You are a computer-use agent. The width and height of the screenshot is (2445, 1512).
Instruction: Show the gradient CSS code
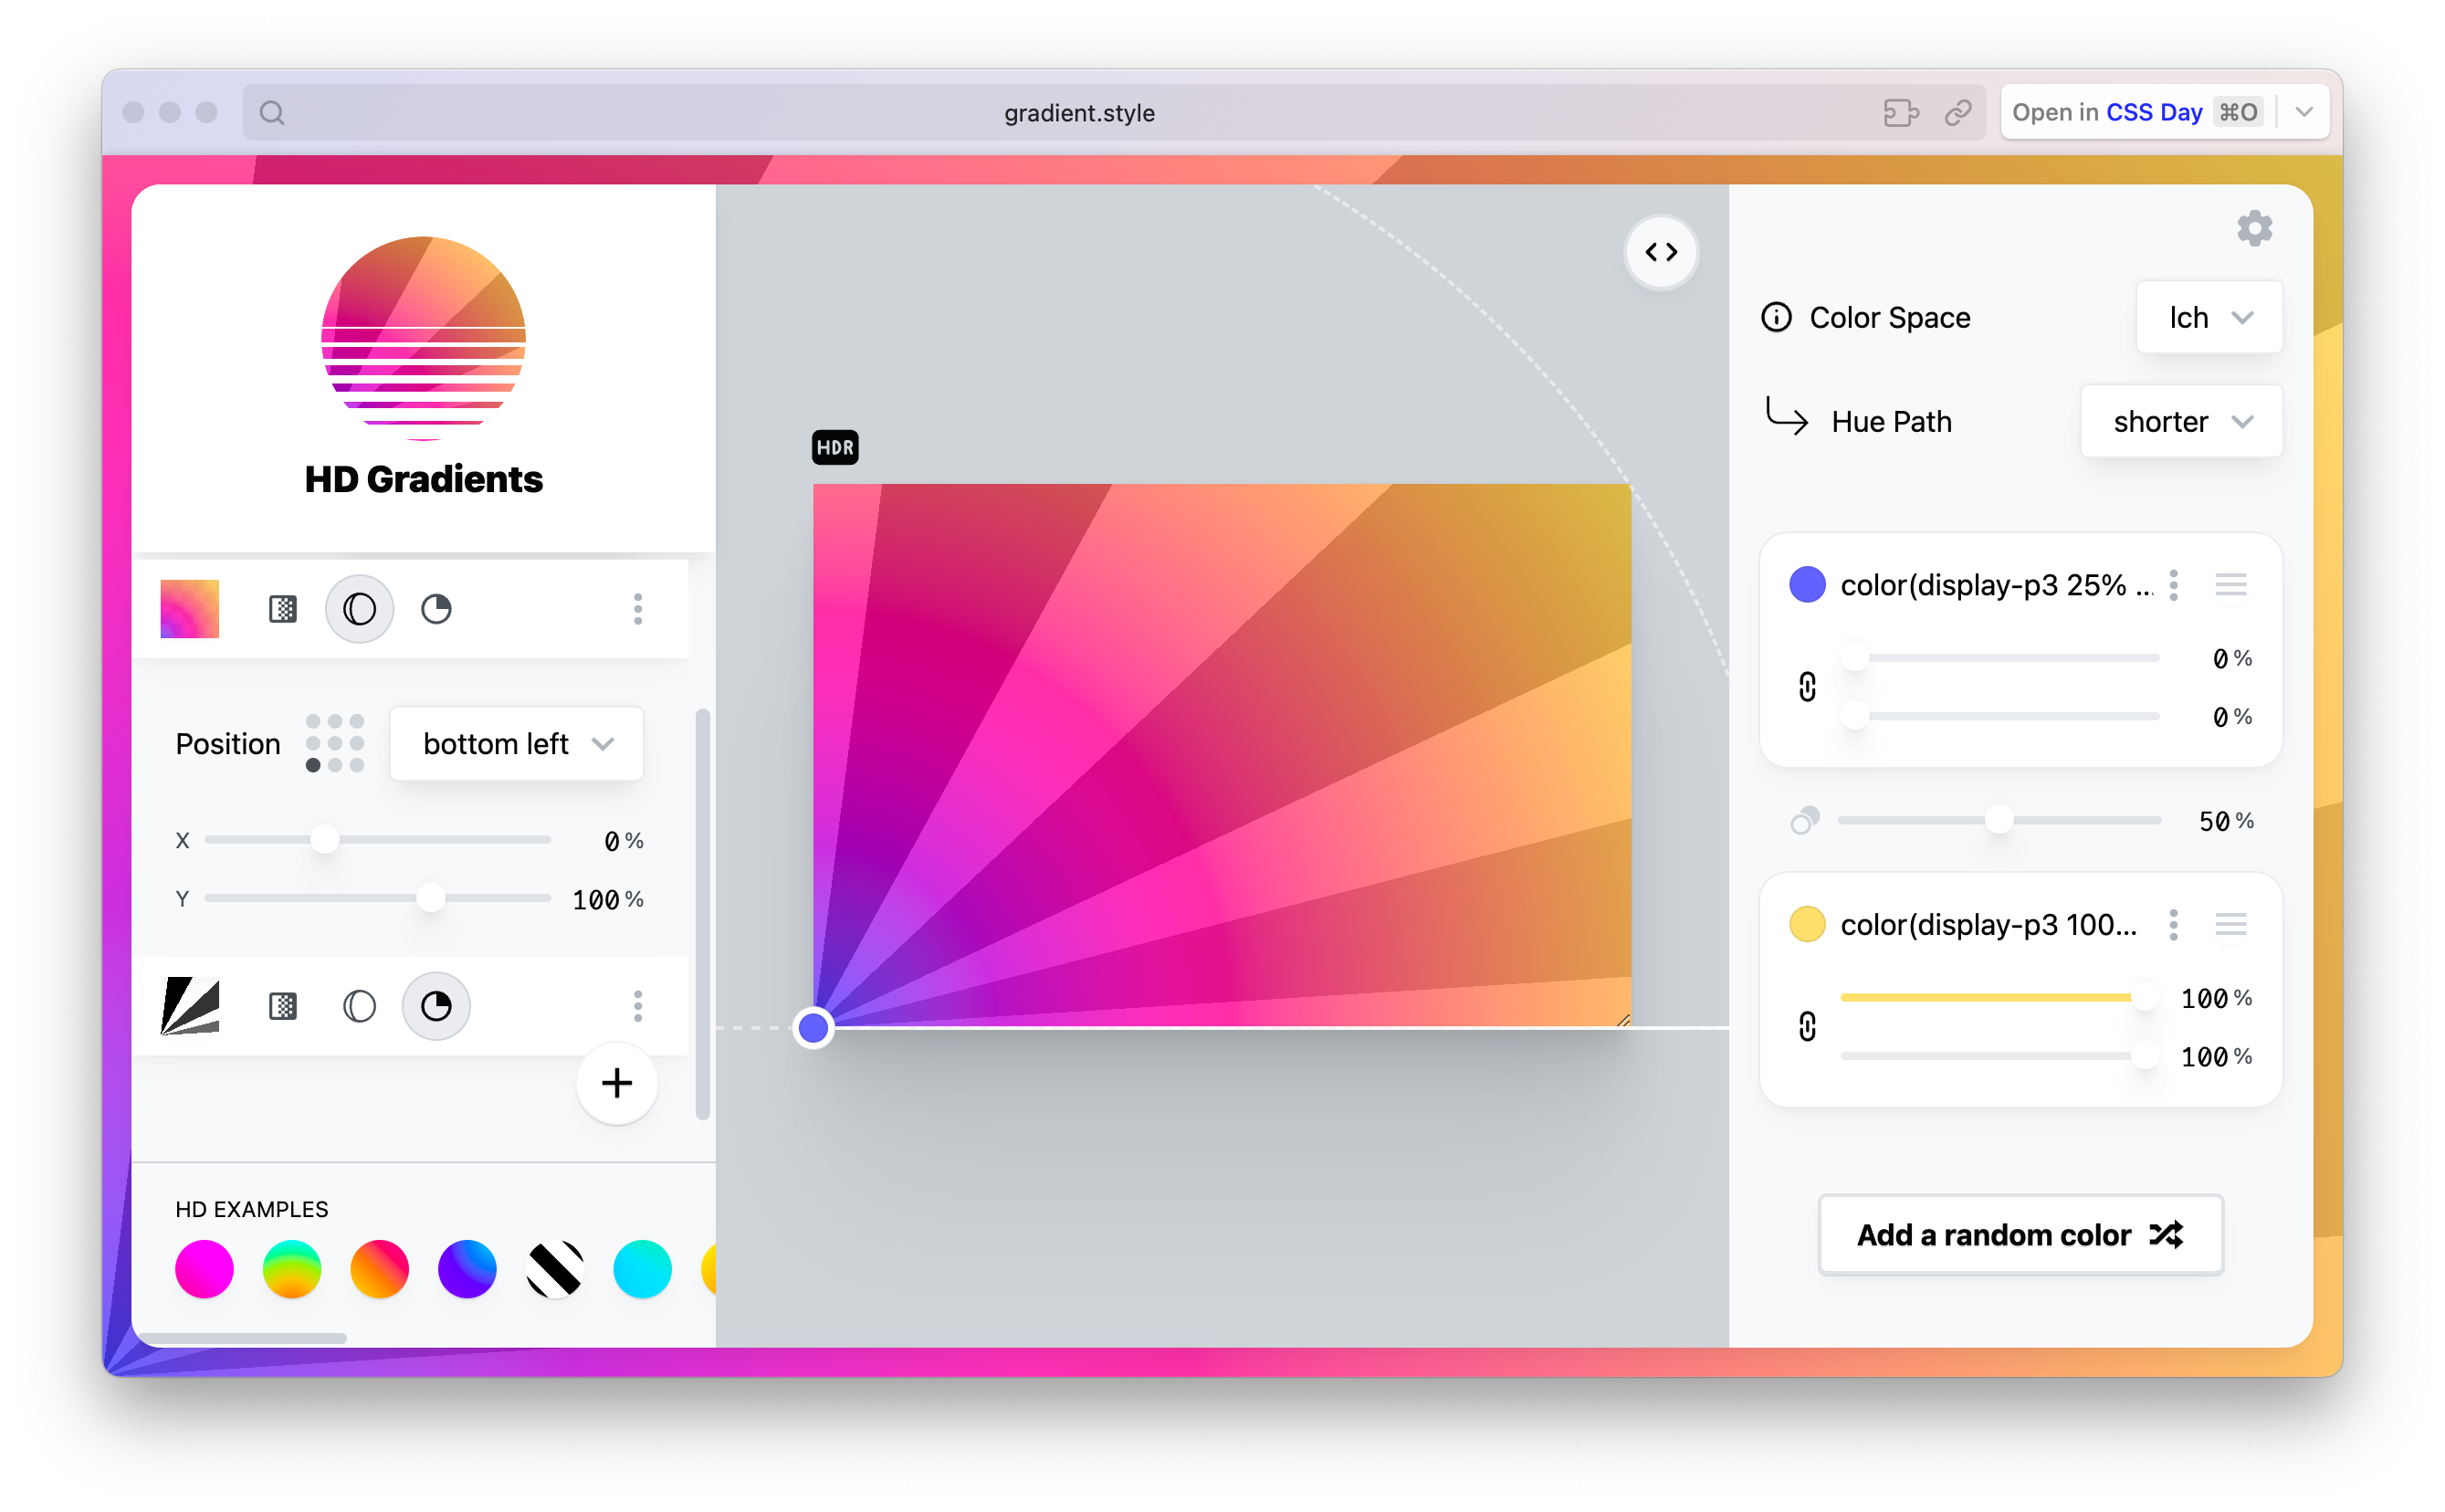tap(1660, 252)
